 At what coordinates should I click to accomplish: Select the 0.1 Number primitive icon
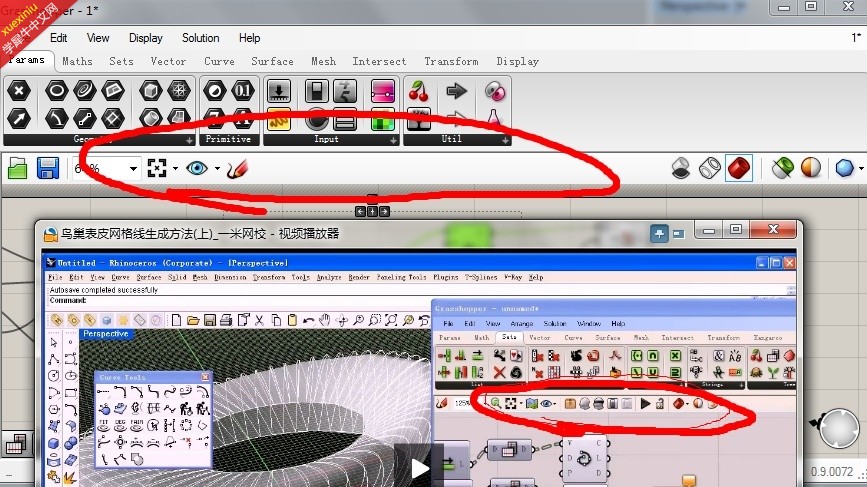(x=243, y=91)
